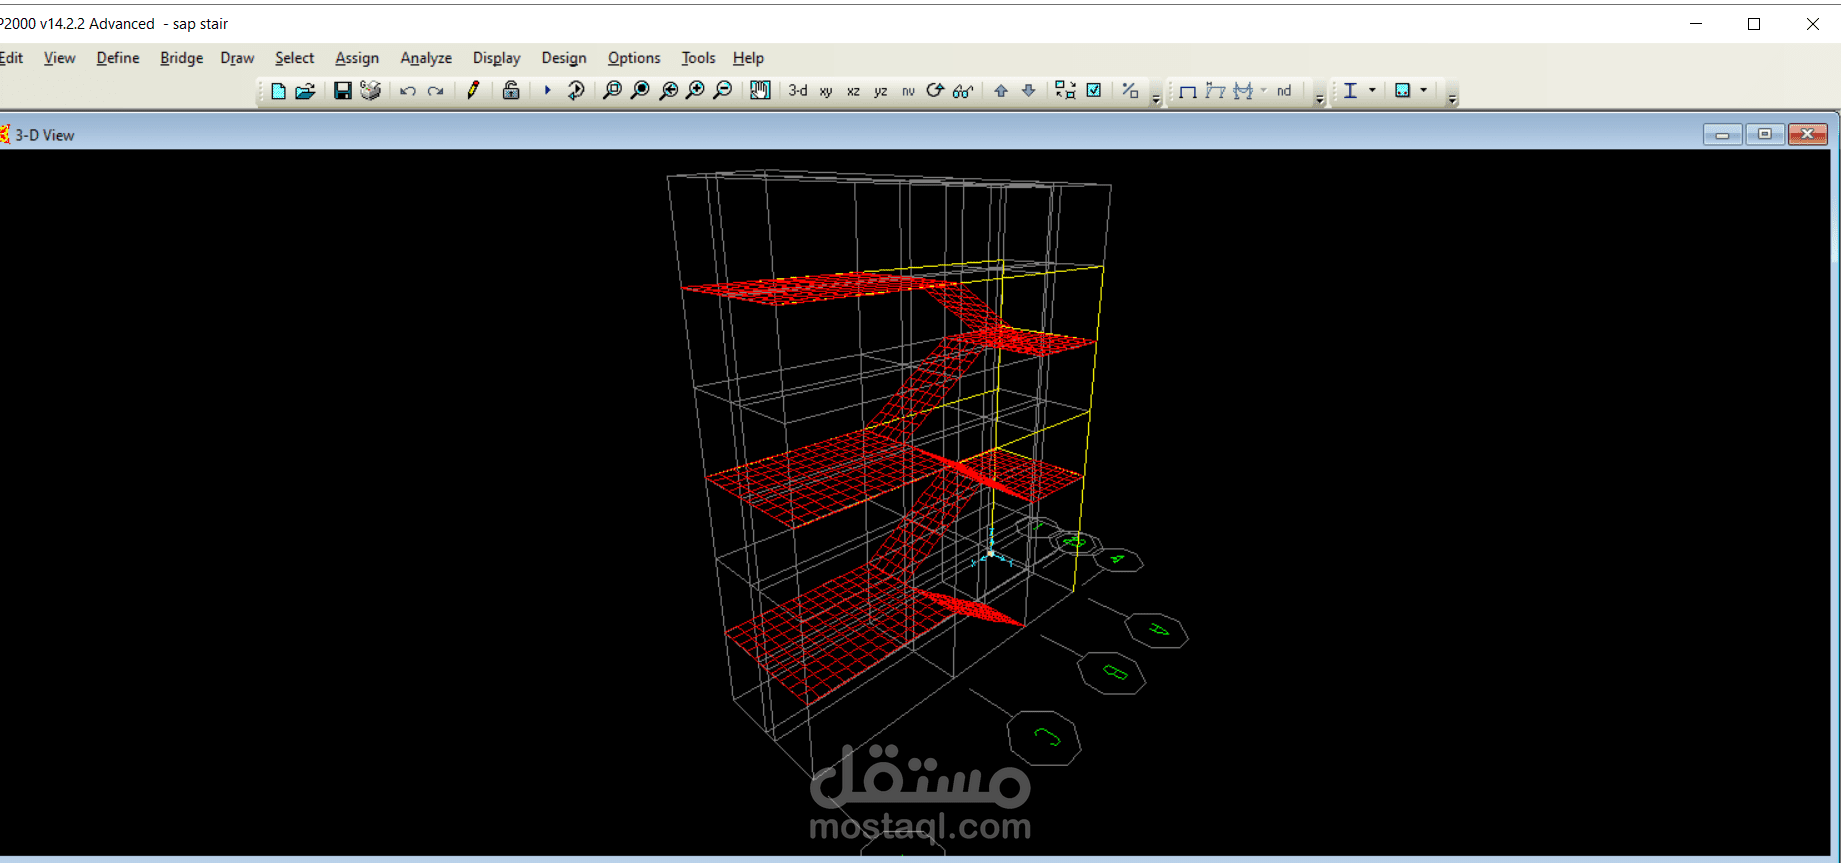Click the 3-D View window title
The width and height of the screenshot is (1841, 863).
click(x=44, y=135)
